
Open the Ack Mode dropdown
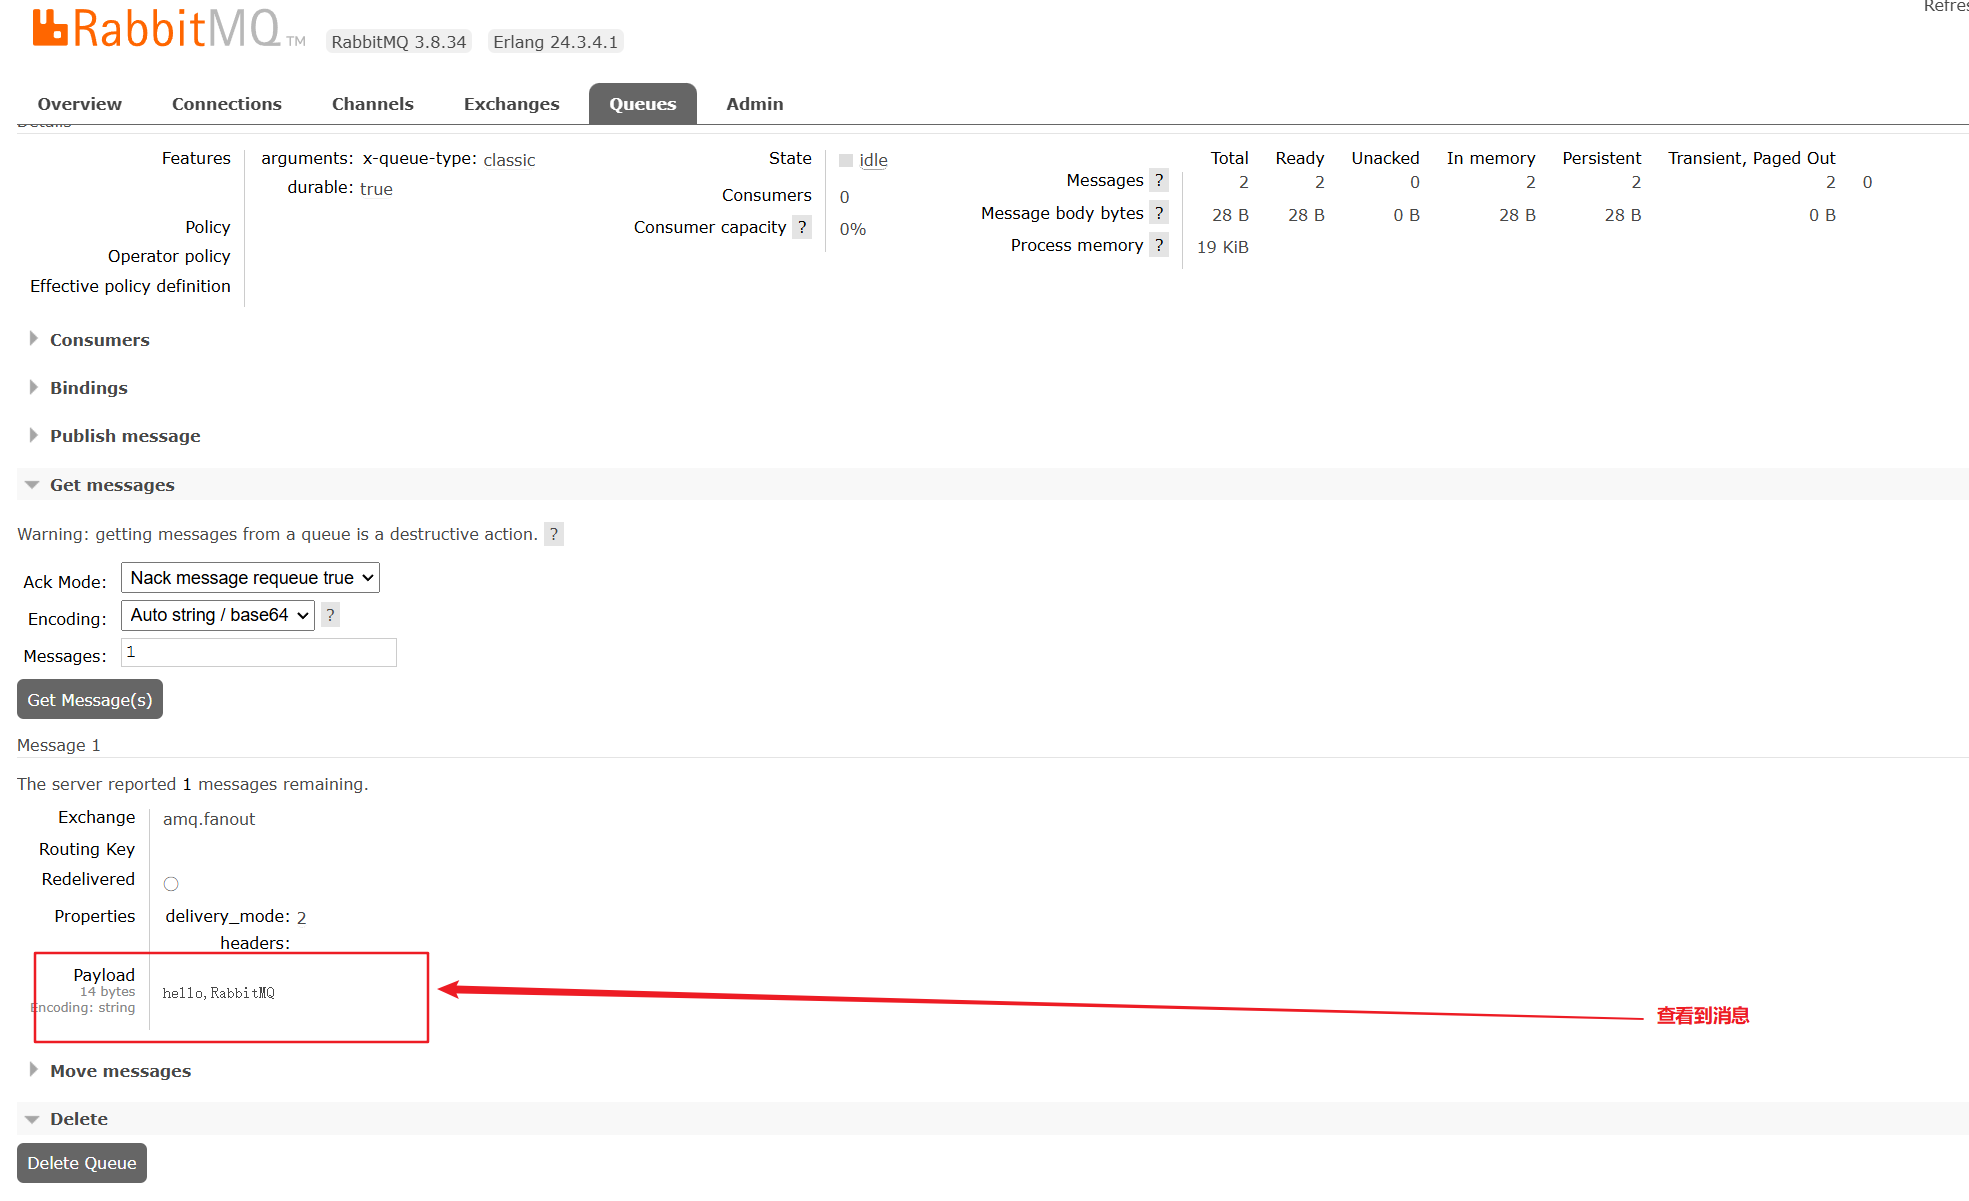pos(250,578)
